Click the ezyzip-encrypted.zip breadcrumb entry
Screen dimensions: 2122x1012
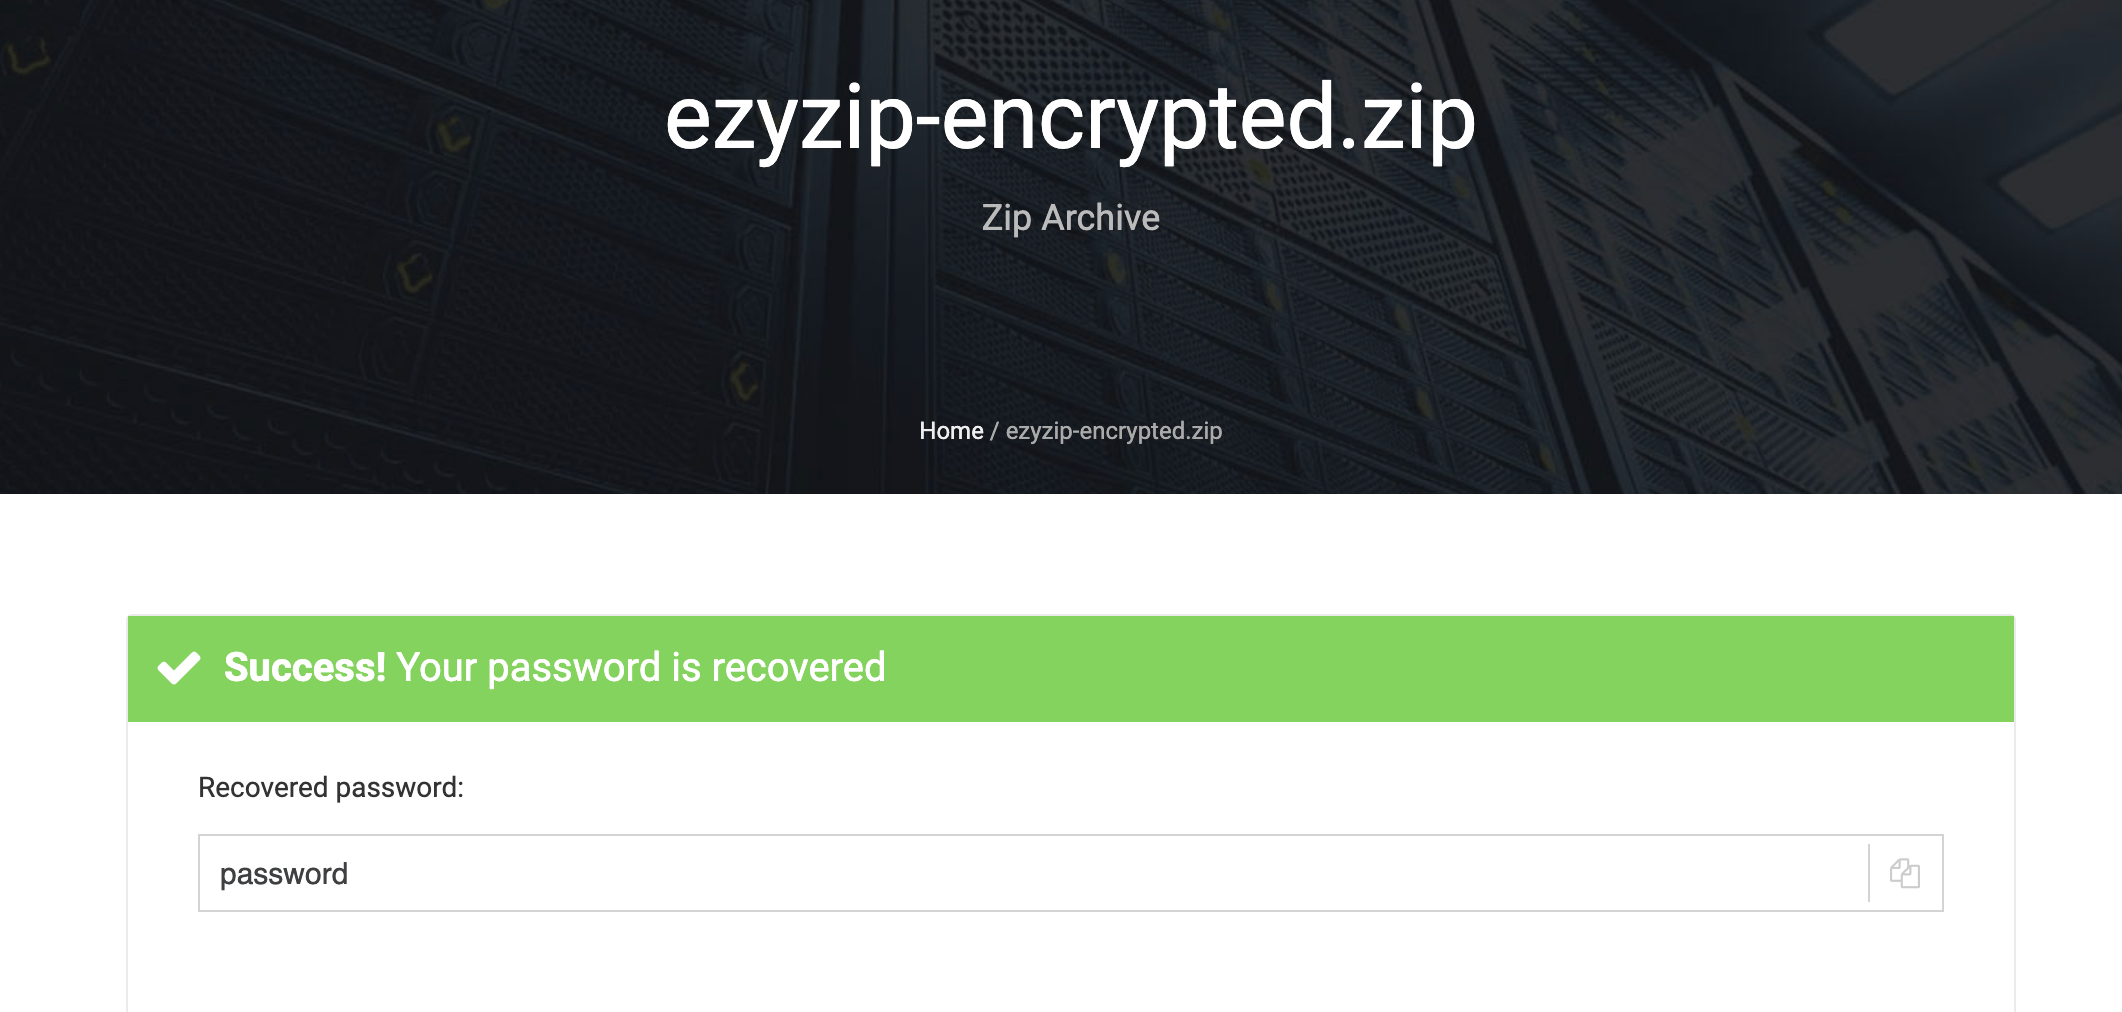click(x=1113, y=431)
